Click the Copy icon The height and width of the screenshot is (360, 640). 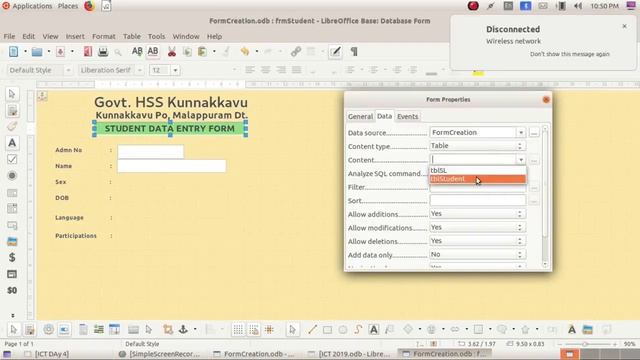[187, 52]
